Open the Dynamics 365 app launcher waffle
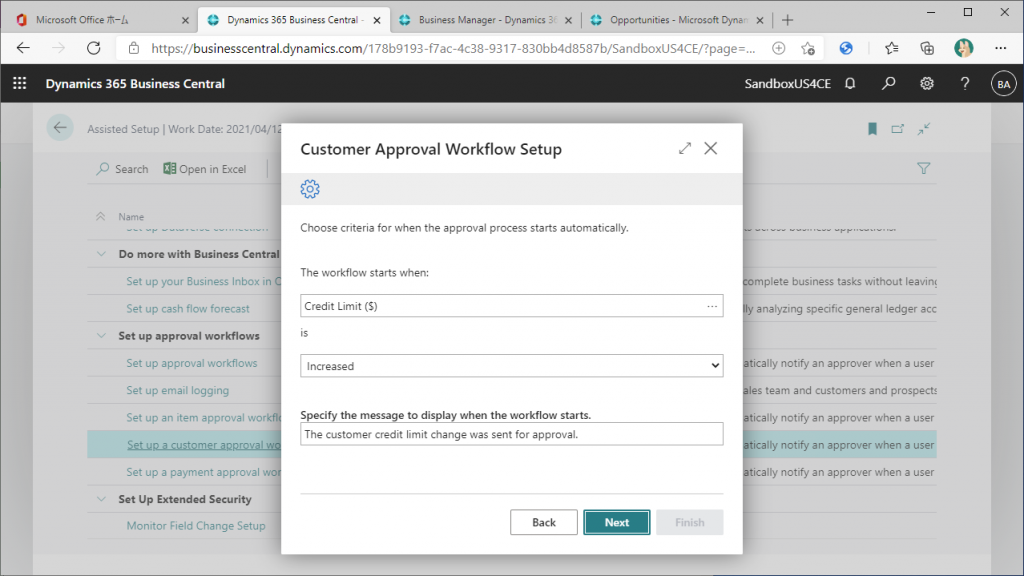Viewport: 1024px width, 576px height. coord(20,84)
